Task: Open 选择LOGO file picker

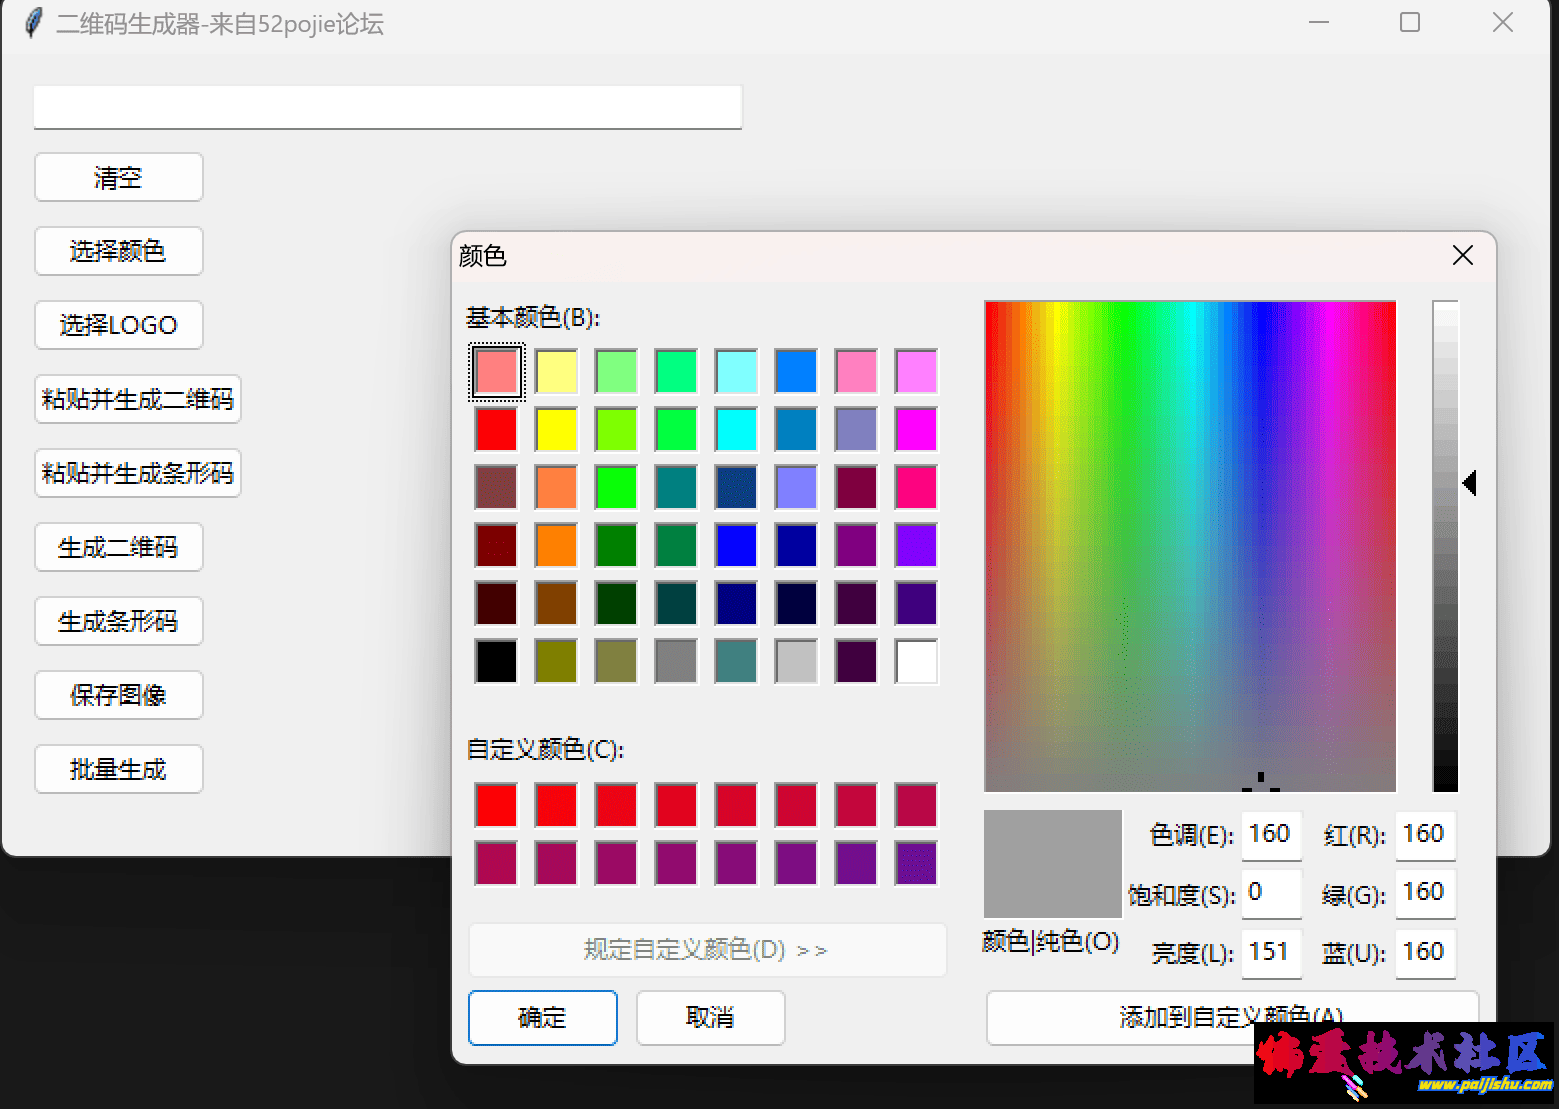Action: (118, 325)
